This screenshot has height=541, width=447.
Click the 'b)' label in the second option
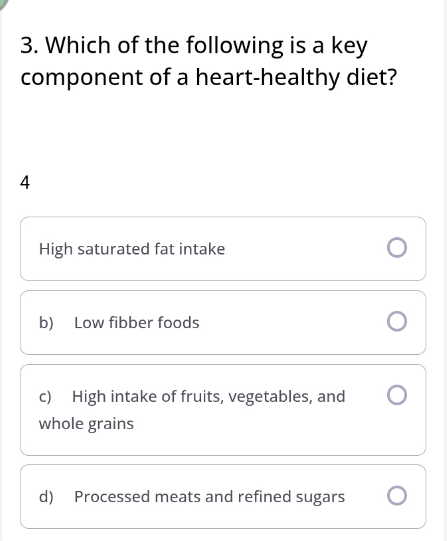tap(46, 323)
